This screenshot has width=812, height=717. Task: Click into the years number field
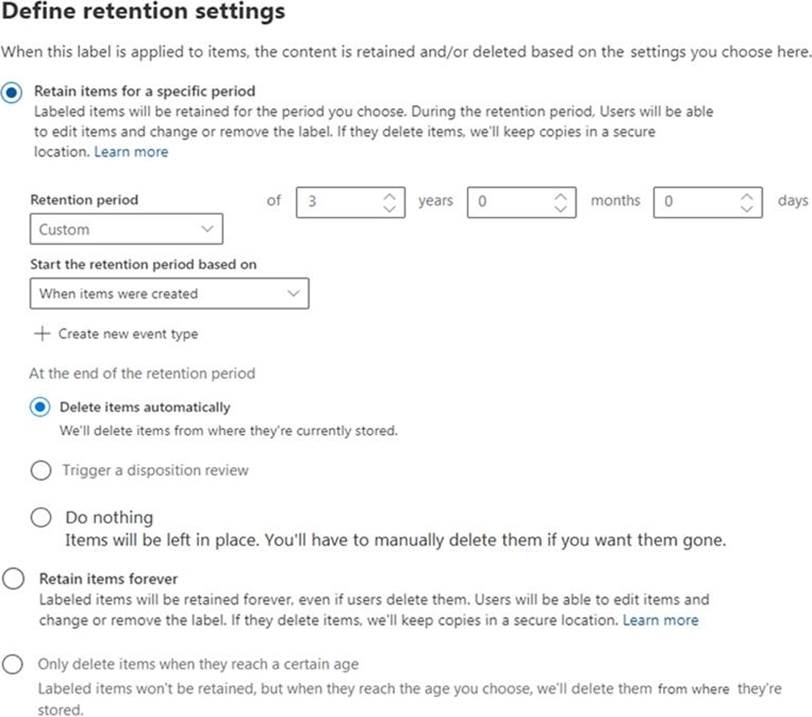[338, 202]
